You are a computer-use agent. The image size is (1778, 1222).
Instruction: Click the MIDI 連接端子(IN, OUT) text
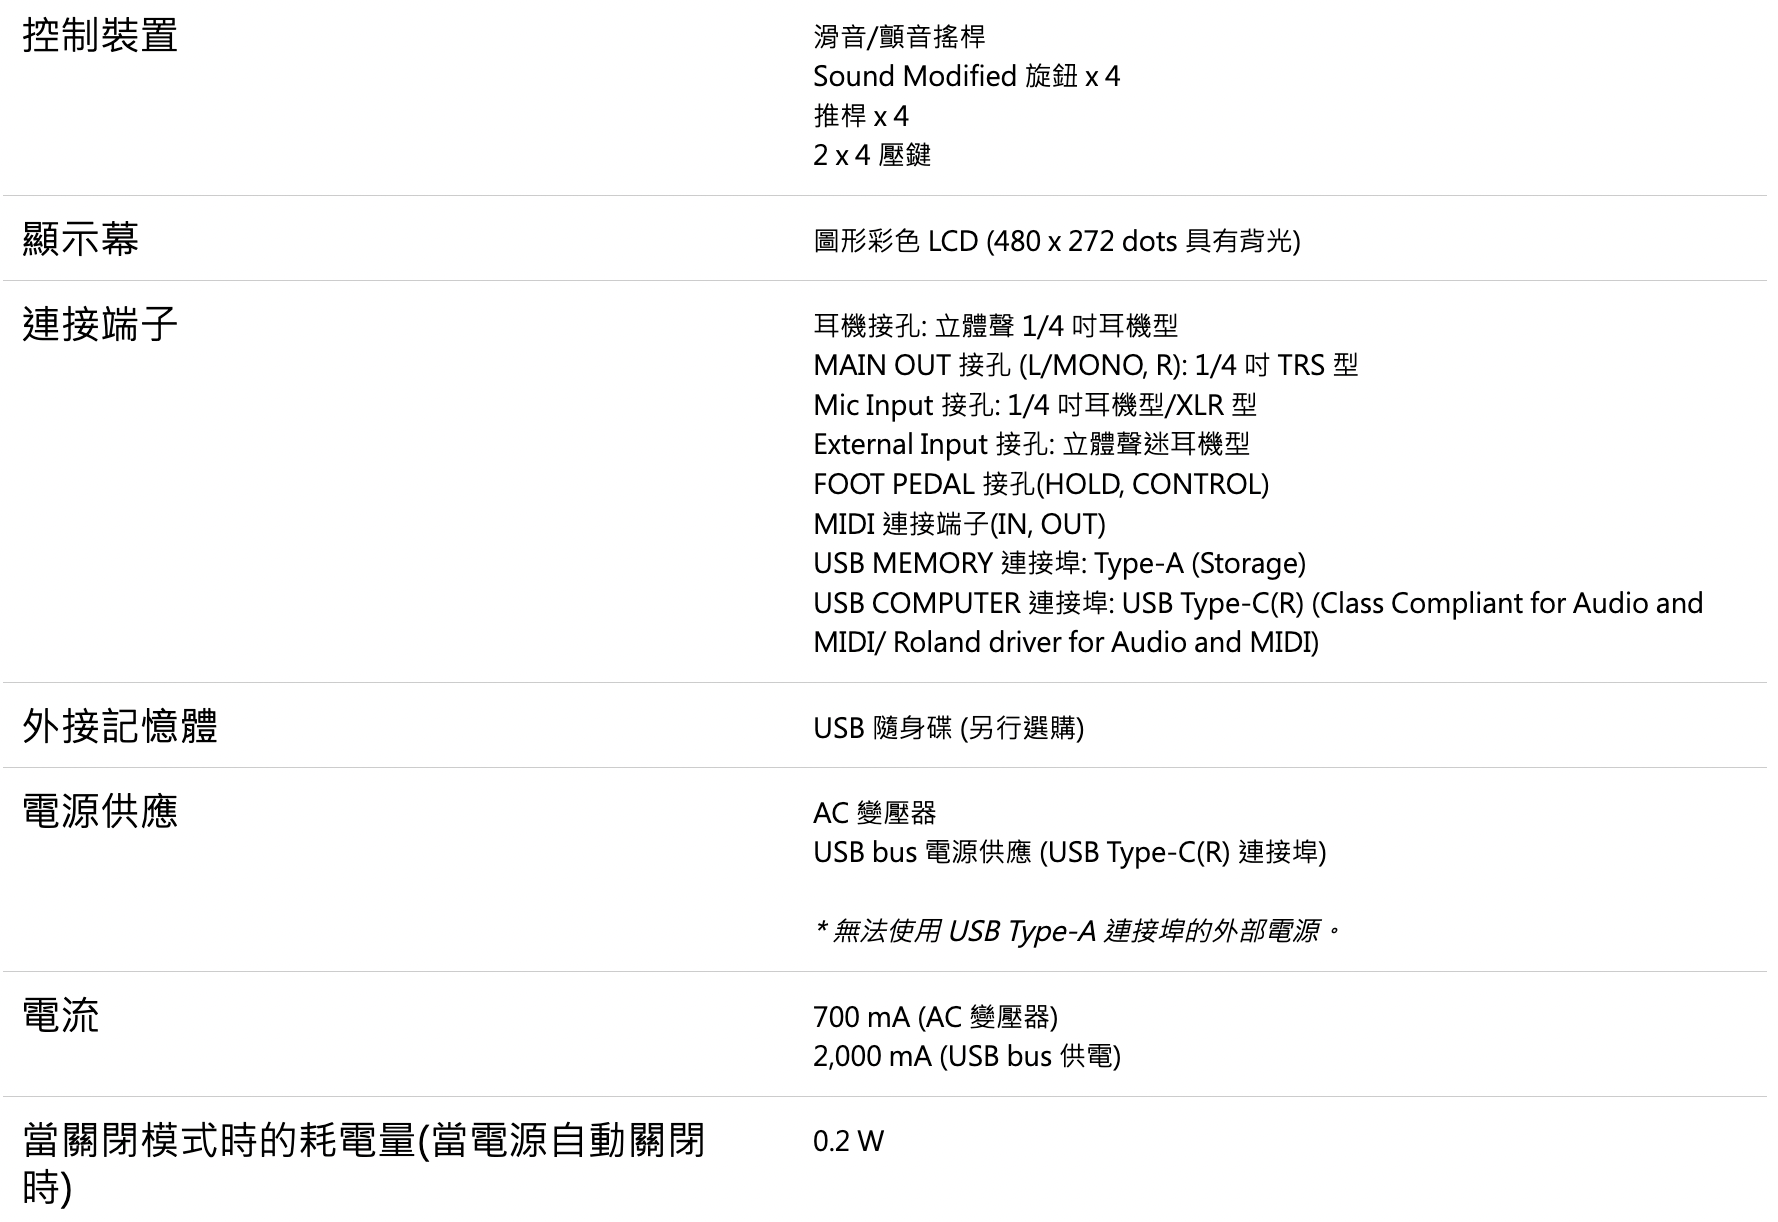click(959, 524)
